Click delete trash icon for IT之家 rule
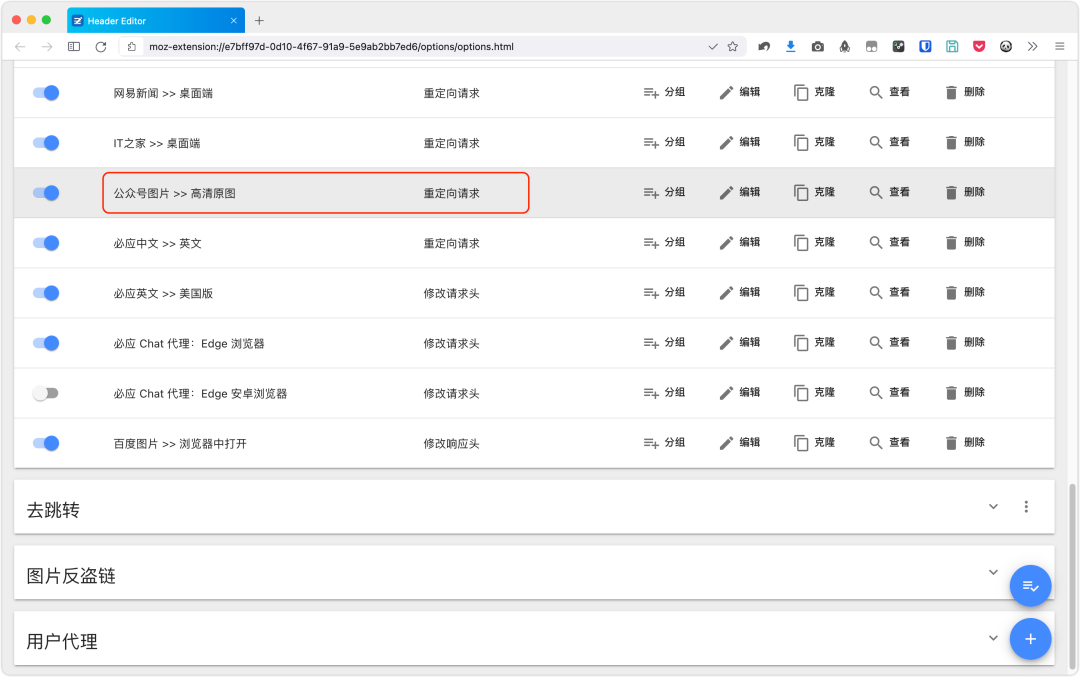 click(x=952, y=142)
